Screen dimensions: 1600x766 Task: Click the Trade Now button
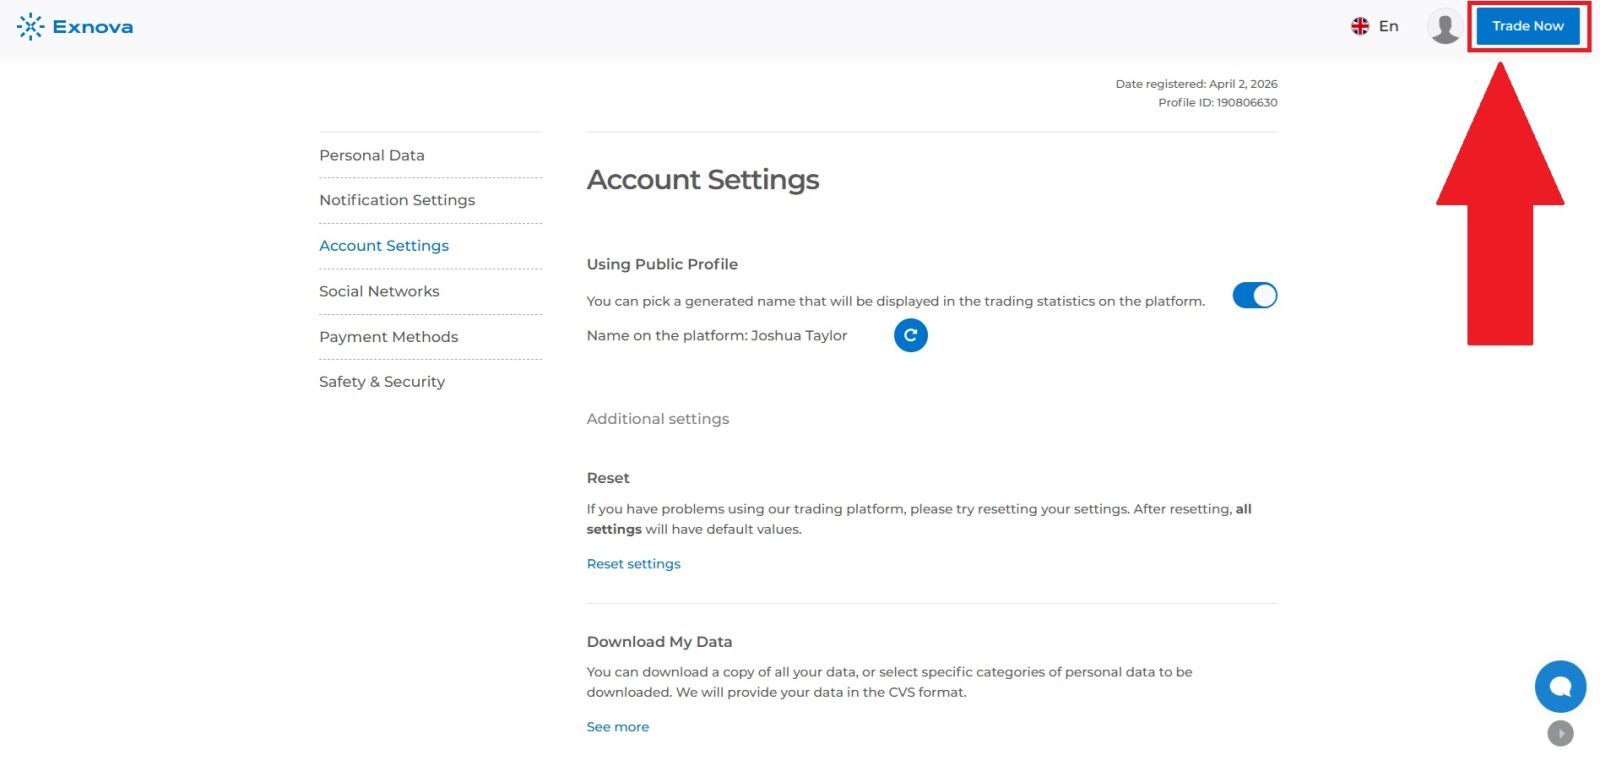point(1527,26)
